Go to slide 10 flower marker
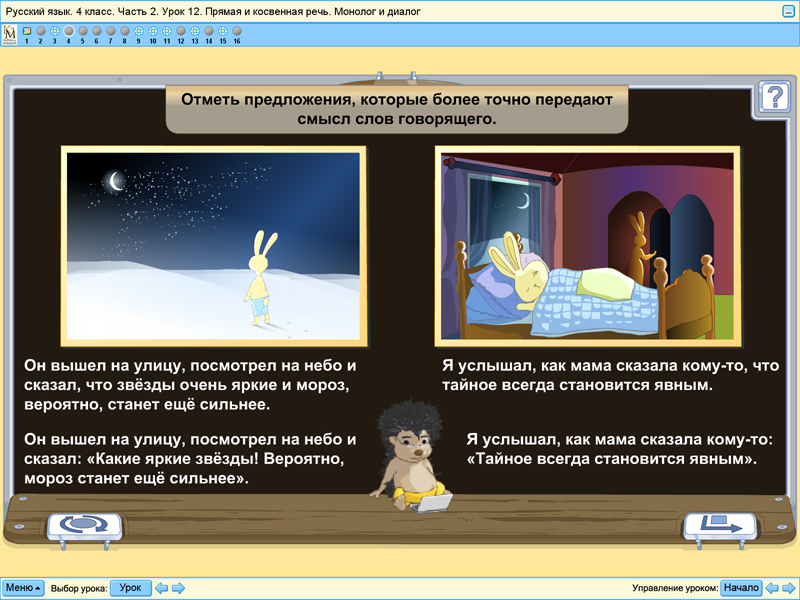Image resolution: width=800 pixels, height=600 pixels. [153, 31]
